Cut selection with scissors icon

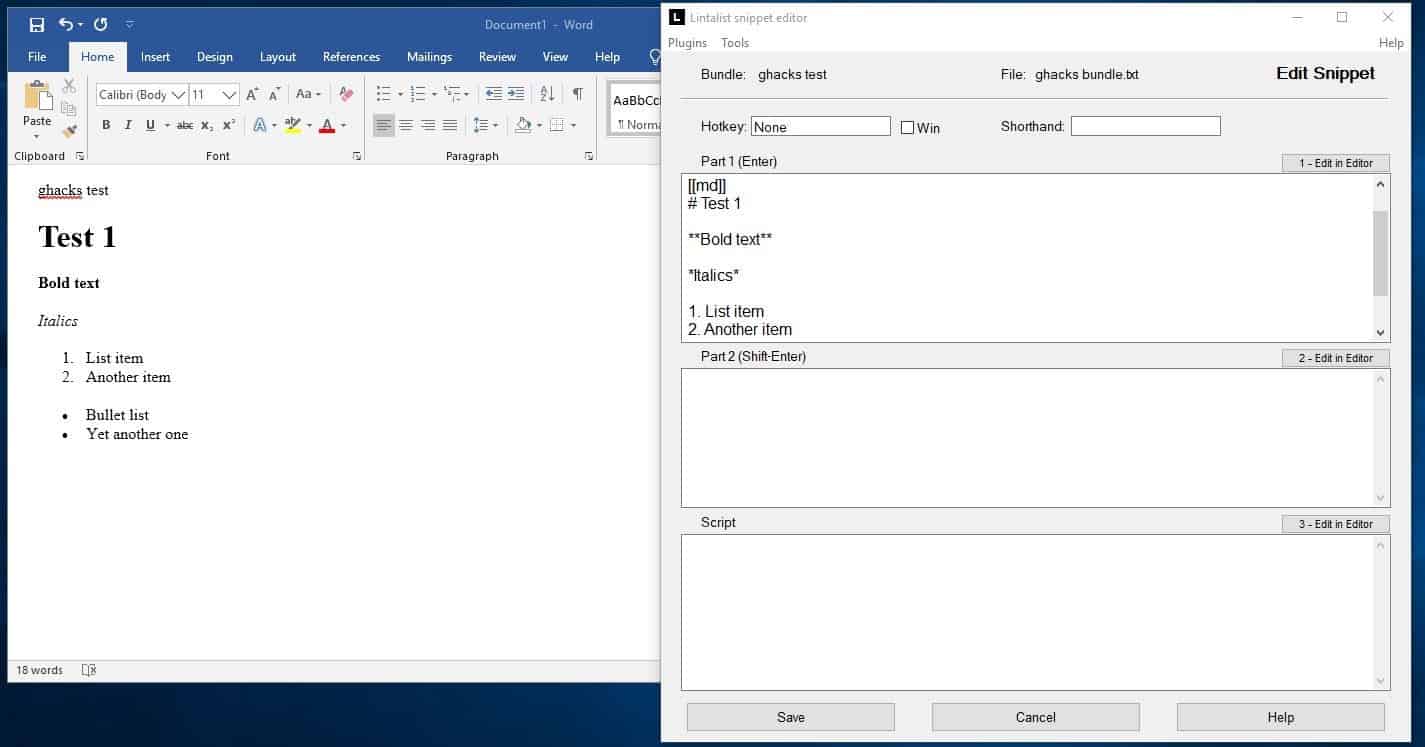click(x=69, y=86)
